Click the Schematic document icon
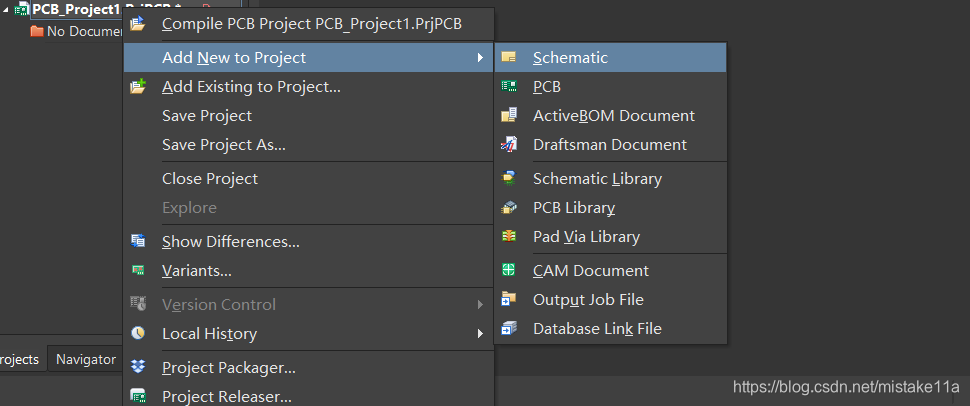This screenshot has height=406, width=970. [x=509, y=58]
